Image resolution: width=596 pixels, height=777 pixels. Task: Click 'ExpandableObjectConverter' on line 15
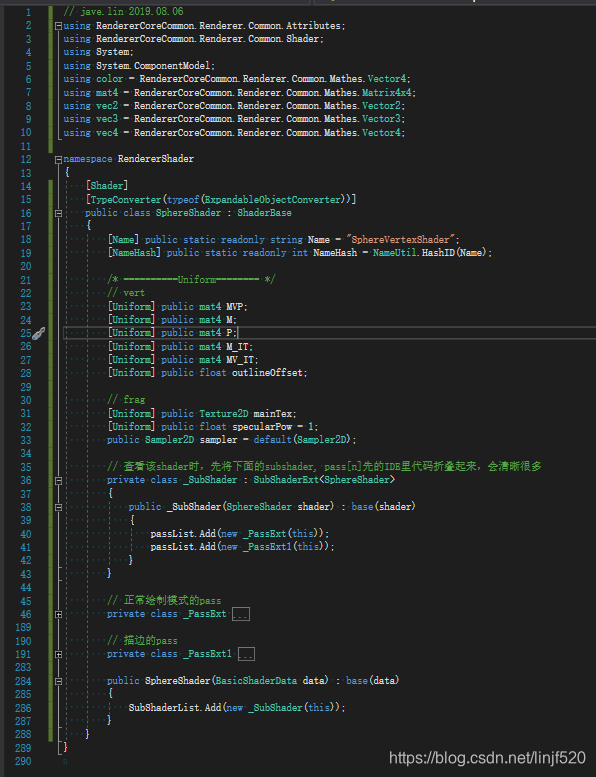point(273,199)
